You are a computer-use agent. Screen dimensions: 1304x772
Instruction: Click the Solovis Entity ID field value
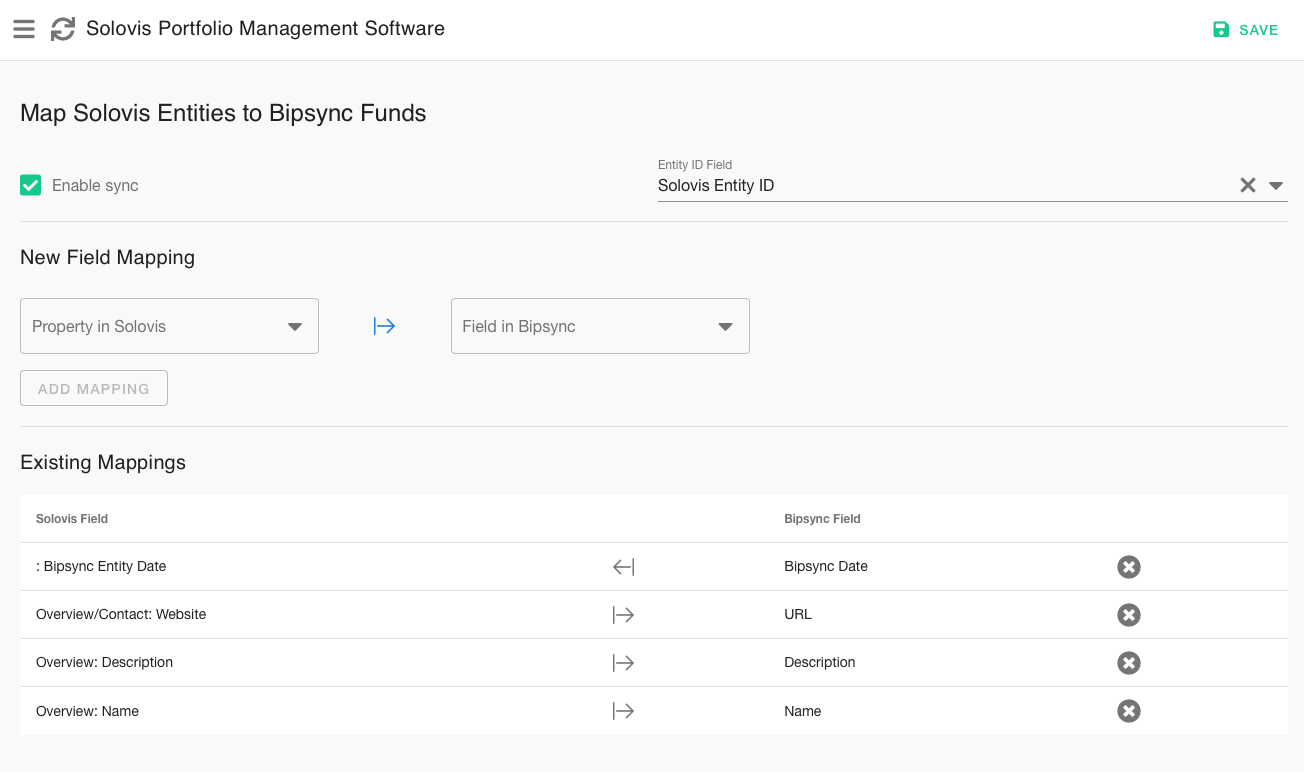(716, 185)
